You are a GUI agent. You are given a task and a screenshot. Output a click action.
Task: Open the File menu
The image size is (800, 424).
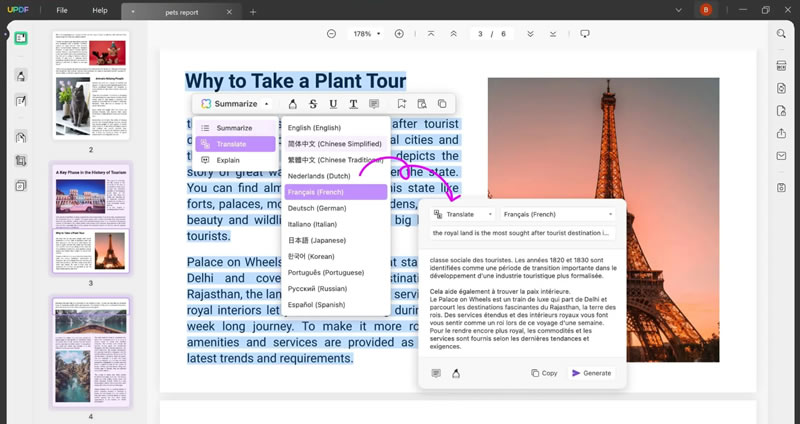point(62,10)
